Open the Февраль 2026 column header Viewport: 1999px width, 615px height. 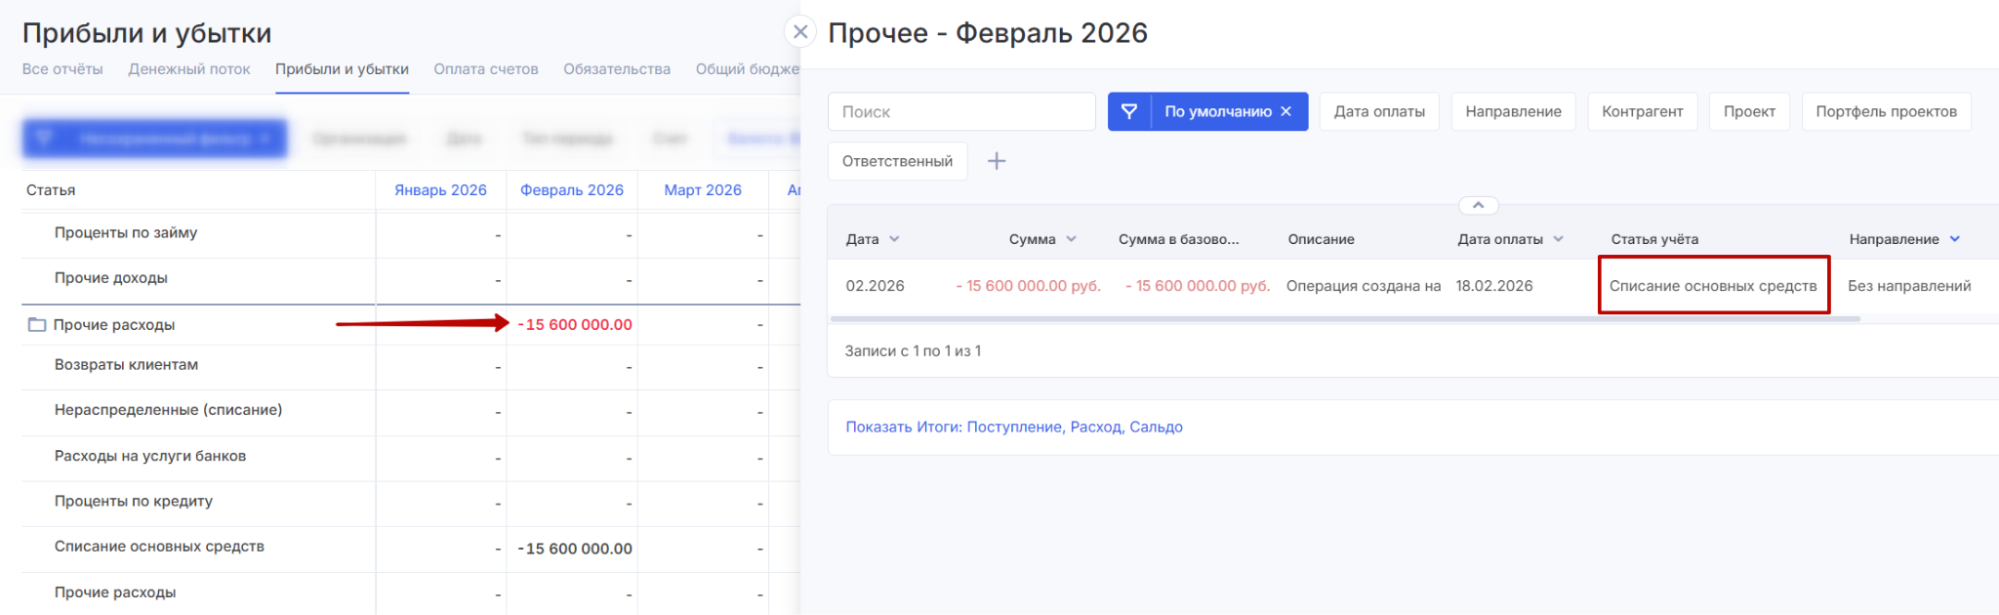[x=571, y=190]
